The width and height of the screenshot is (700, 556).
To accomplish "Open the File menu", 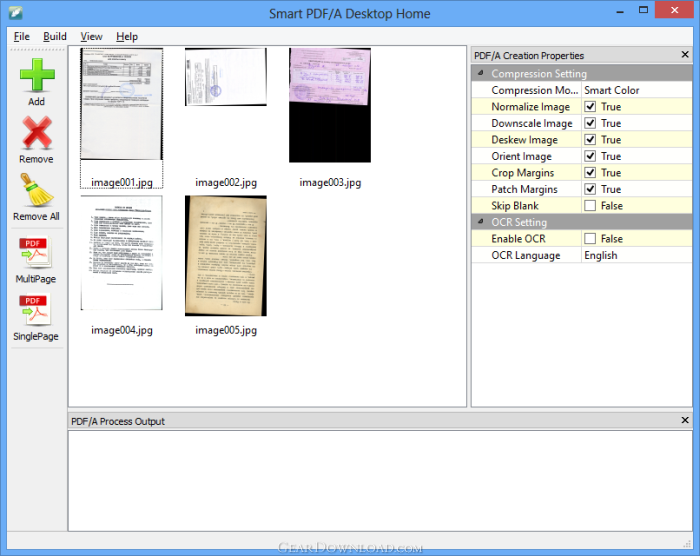I will pos(21,37).
